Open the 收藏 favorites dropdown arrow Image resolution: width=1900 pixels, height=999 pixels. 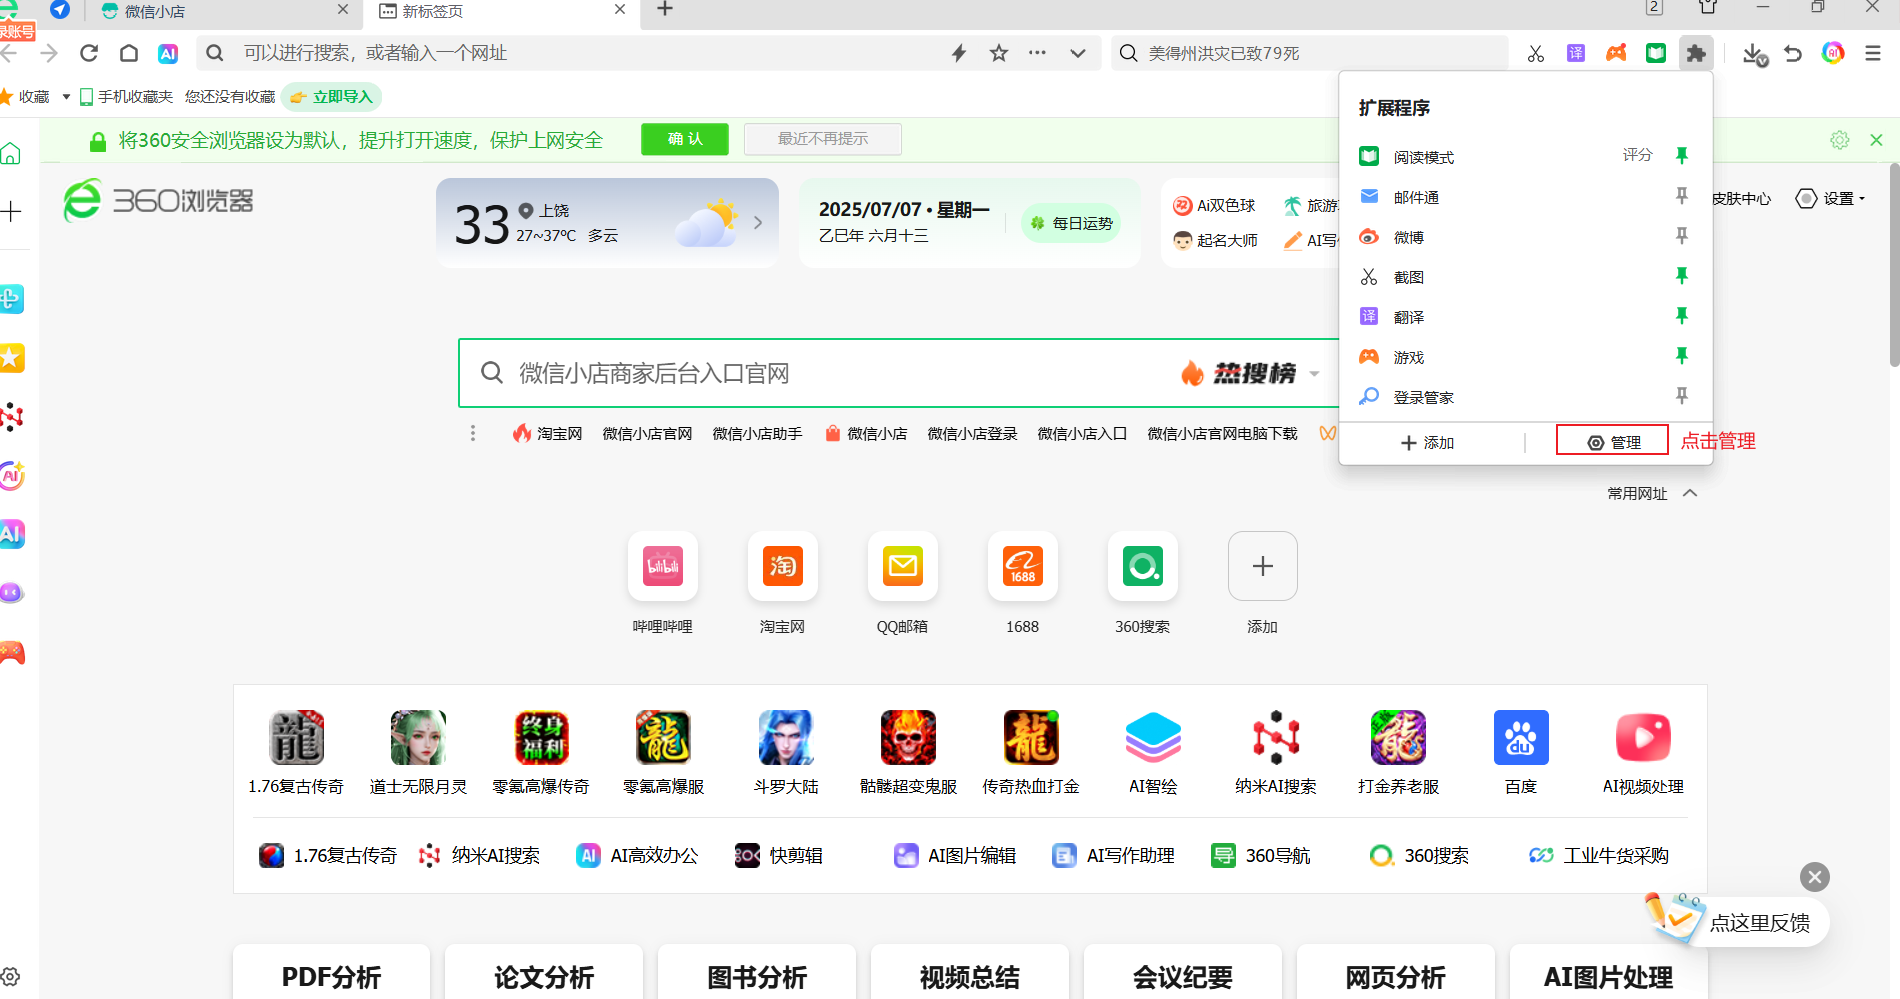[66, 97]
